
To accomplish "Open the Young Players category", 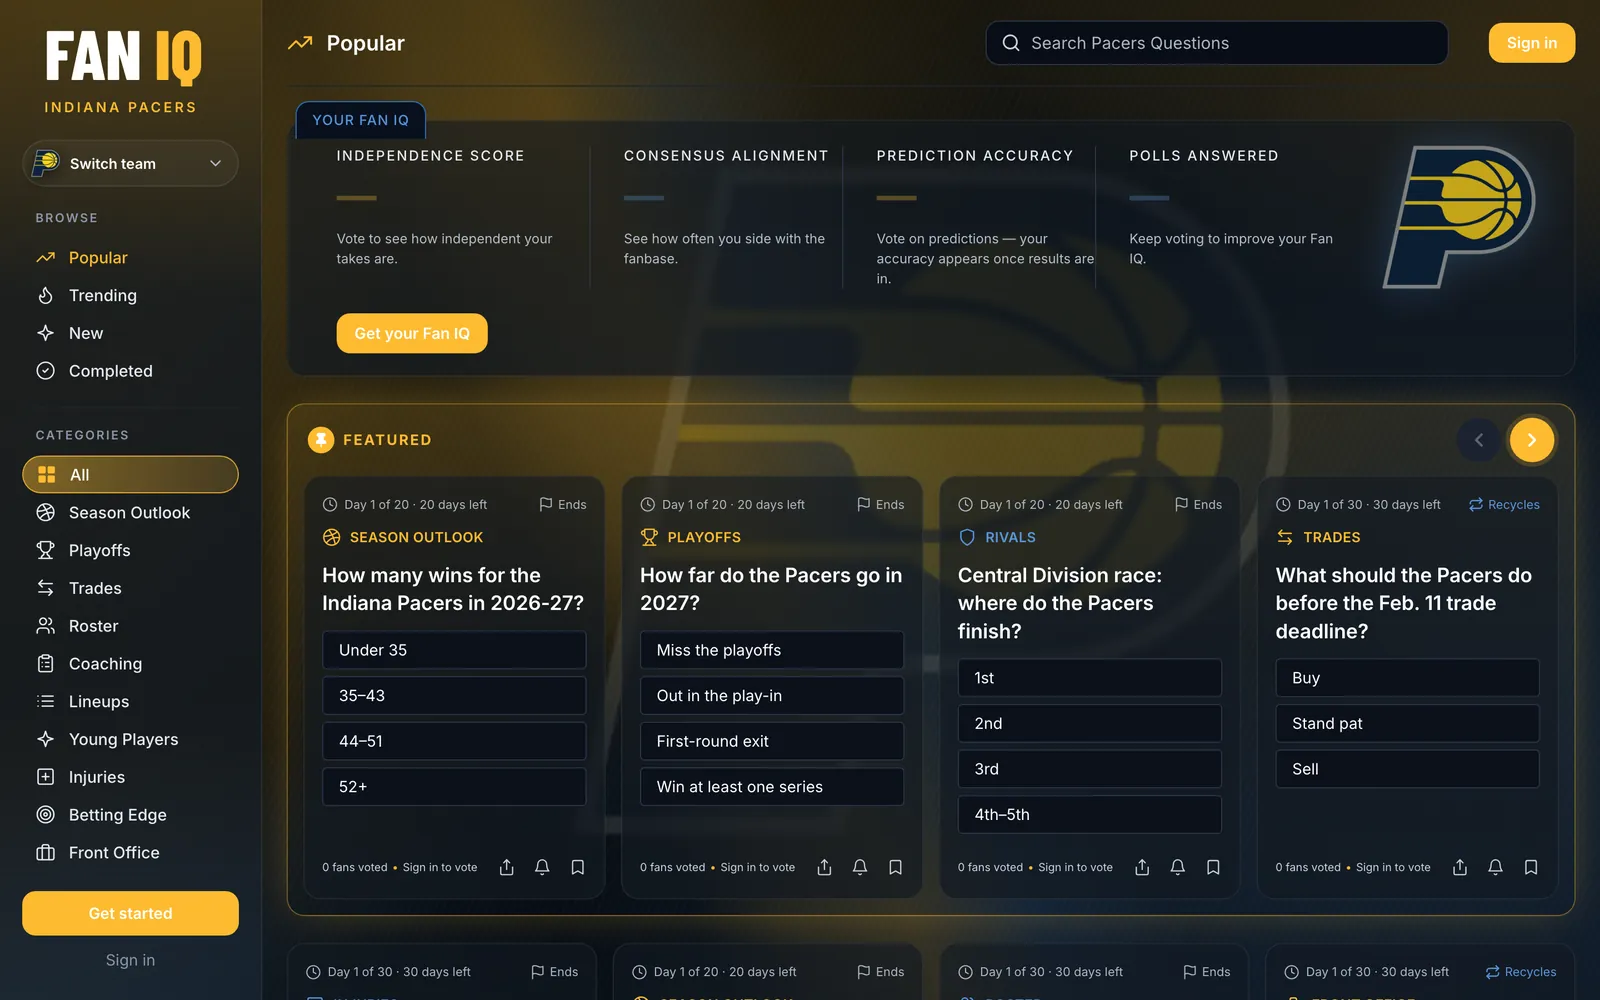I will (x=130, y=739).
